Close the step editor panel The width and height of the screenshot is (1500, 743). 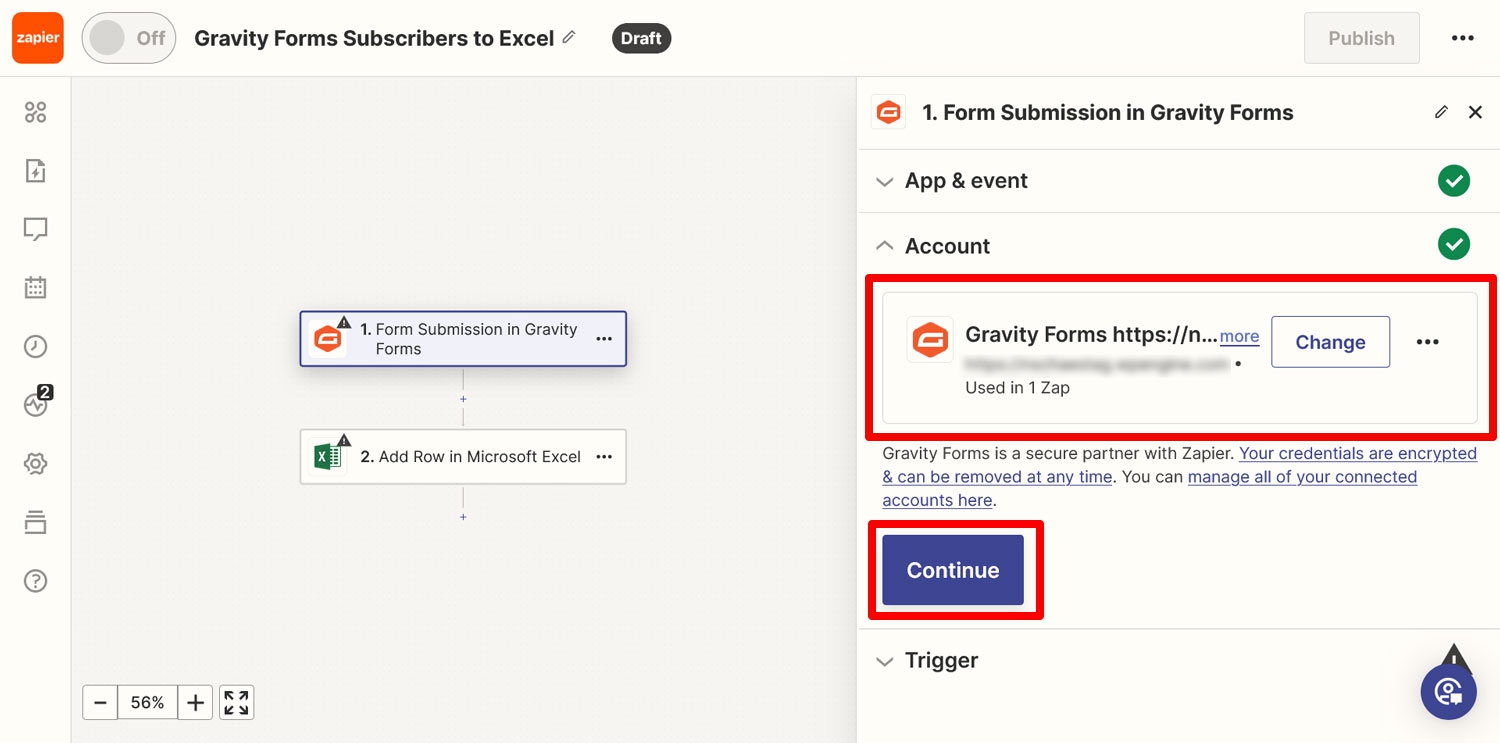(x=1475, y=112)
